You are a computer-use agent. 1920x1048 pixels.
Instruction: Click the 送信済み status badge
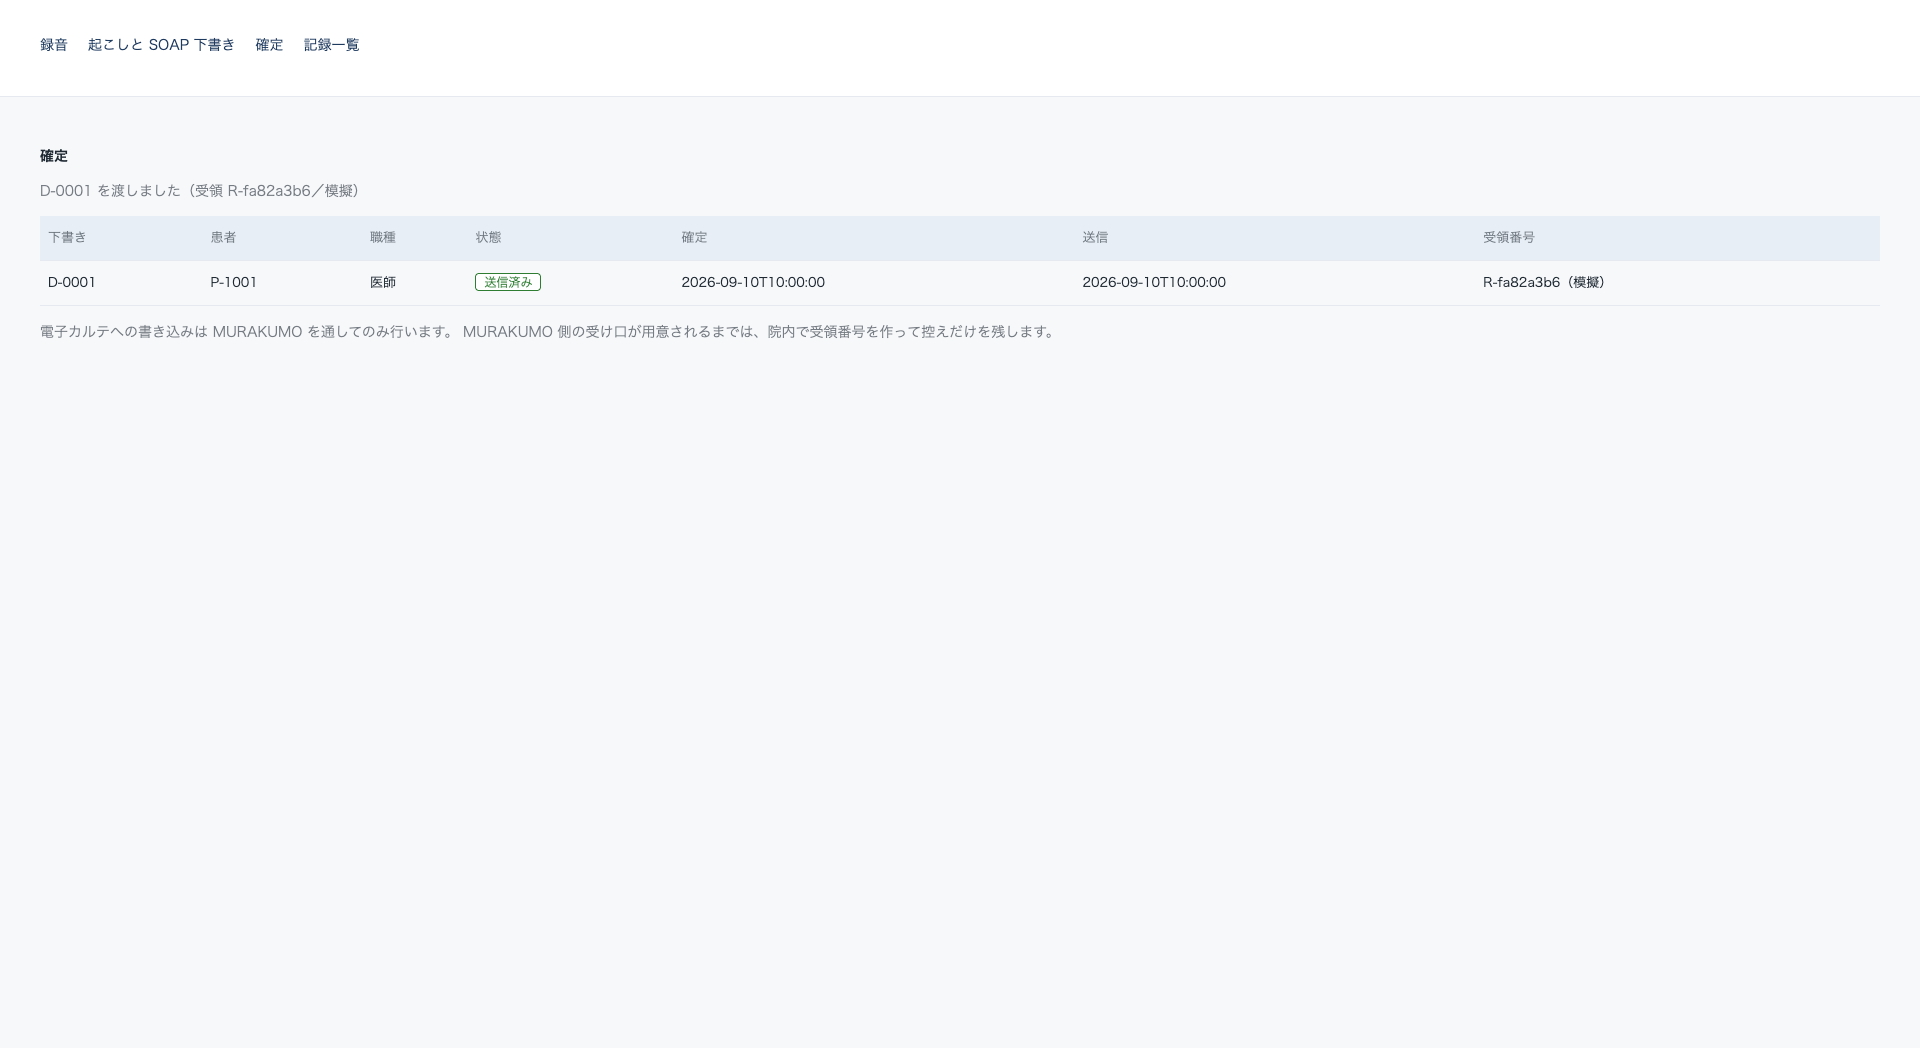click(508, 282)
